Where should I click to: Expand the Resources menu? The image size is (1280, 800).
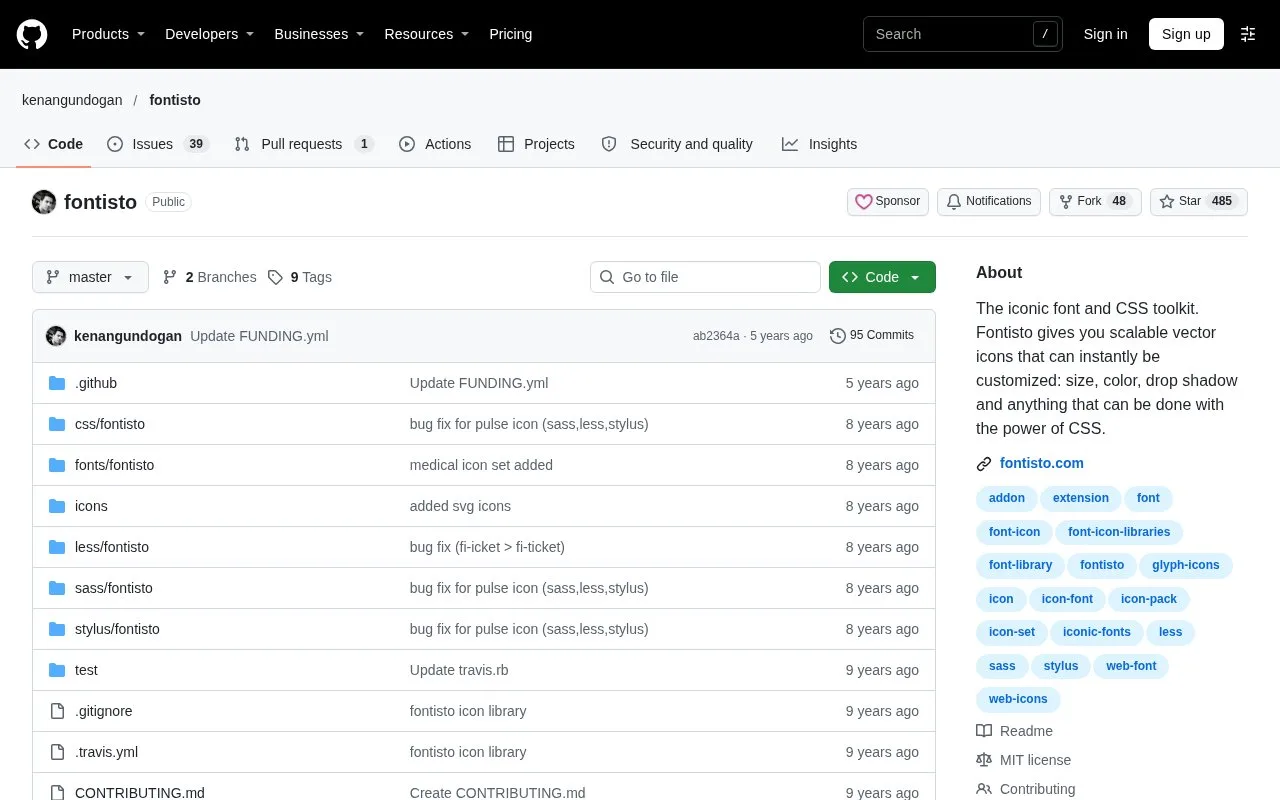tap(427, 34)
